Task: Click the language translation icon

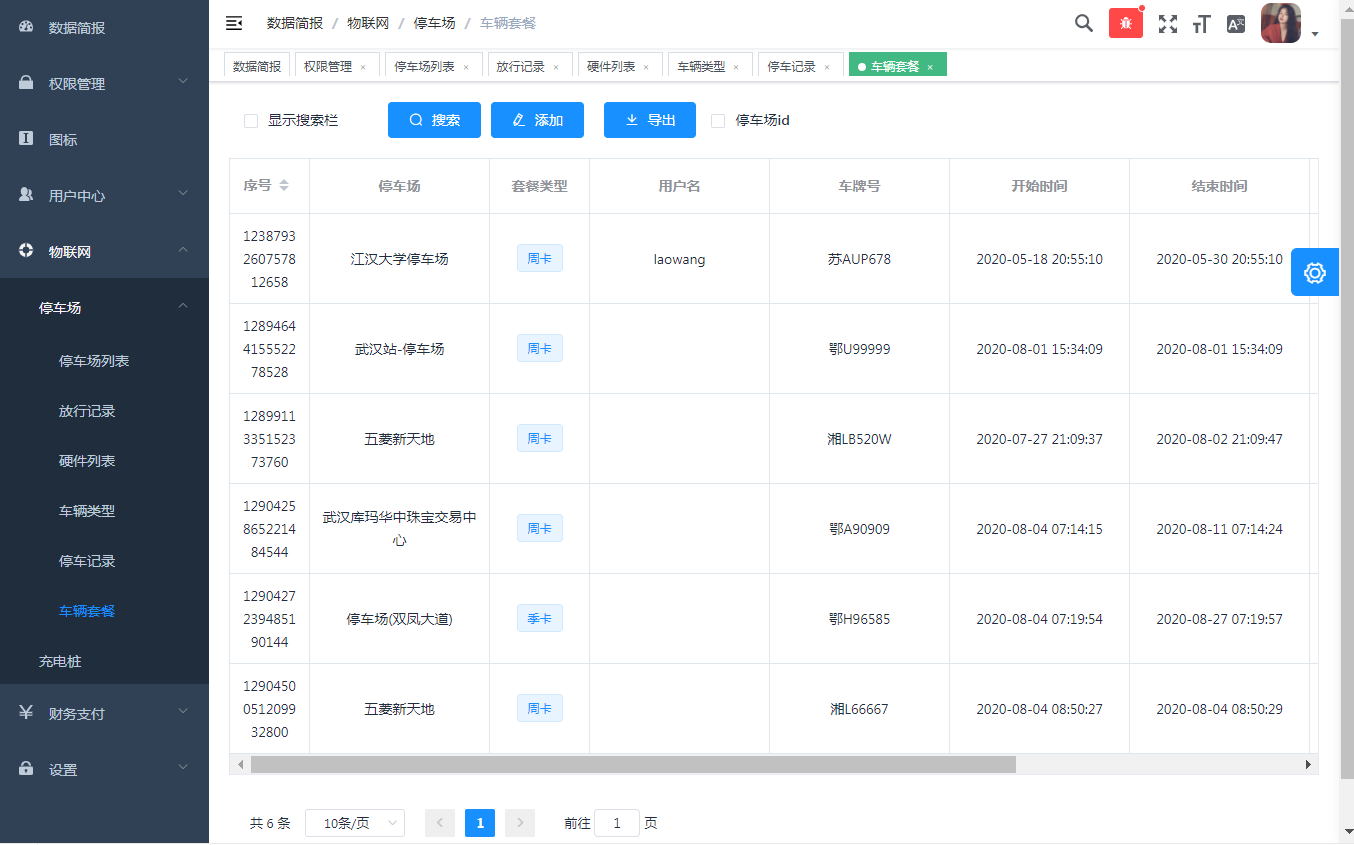Action: 1236,24
